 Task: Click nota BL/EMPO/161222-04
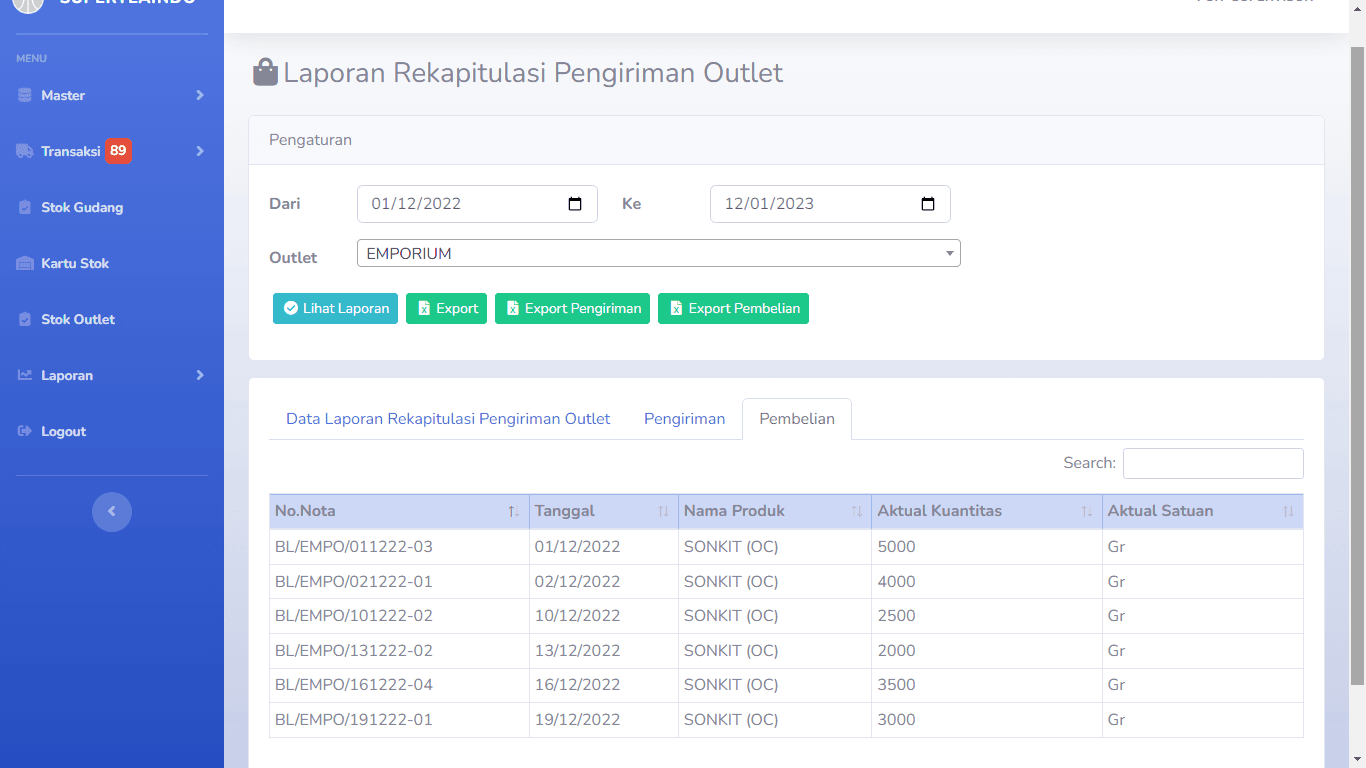pyautogui.click(x=354, y=685)
